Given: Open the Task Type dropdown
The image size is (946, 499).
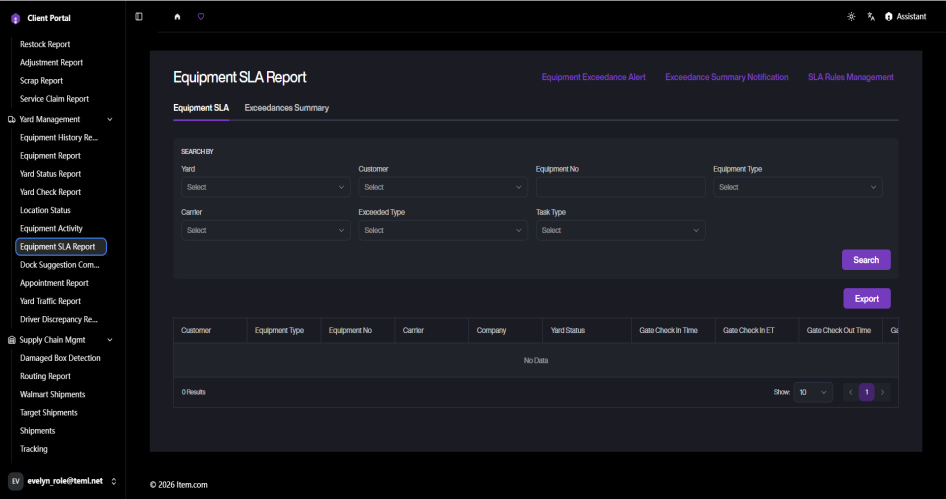Looking at the screenshot, I should 620,230.
